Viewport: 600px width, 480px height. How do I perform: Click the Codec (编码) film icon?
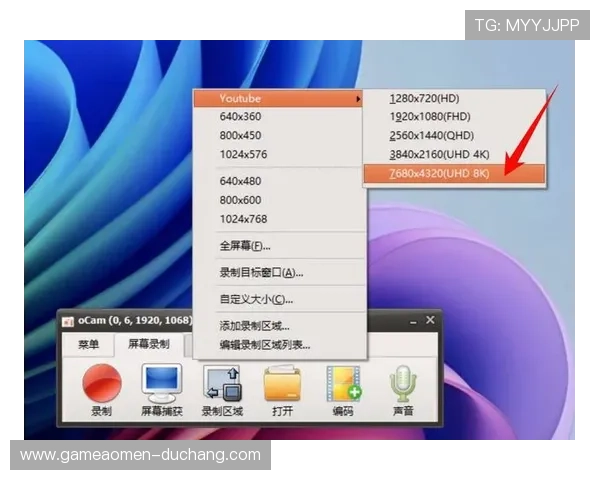343,384
